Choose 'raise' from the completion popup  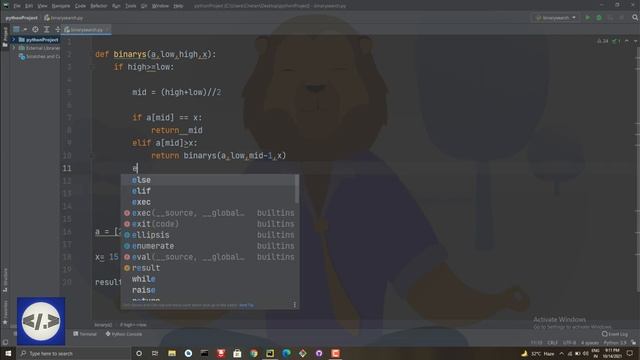pos(210,290)
